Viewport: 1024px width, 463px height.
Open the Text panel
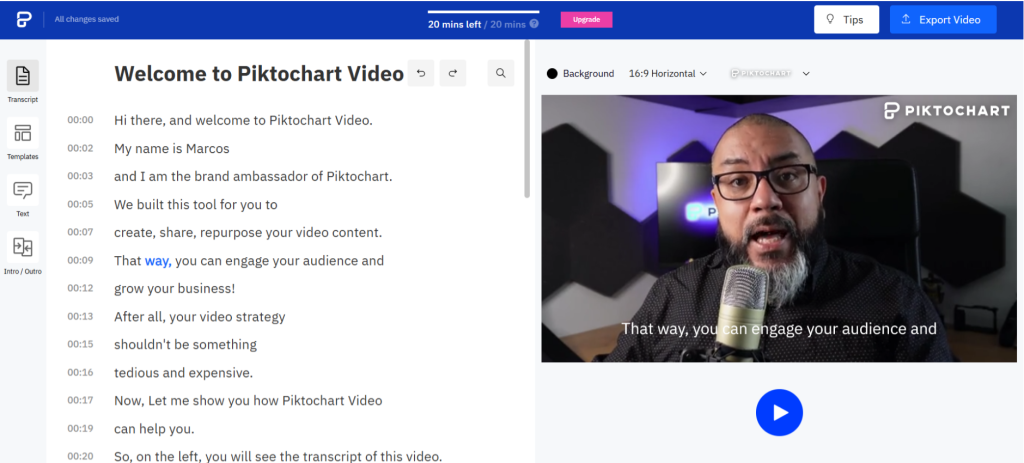point(23,195)
